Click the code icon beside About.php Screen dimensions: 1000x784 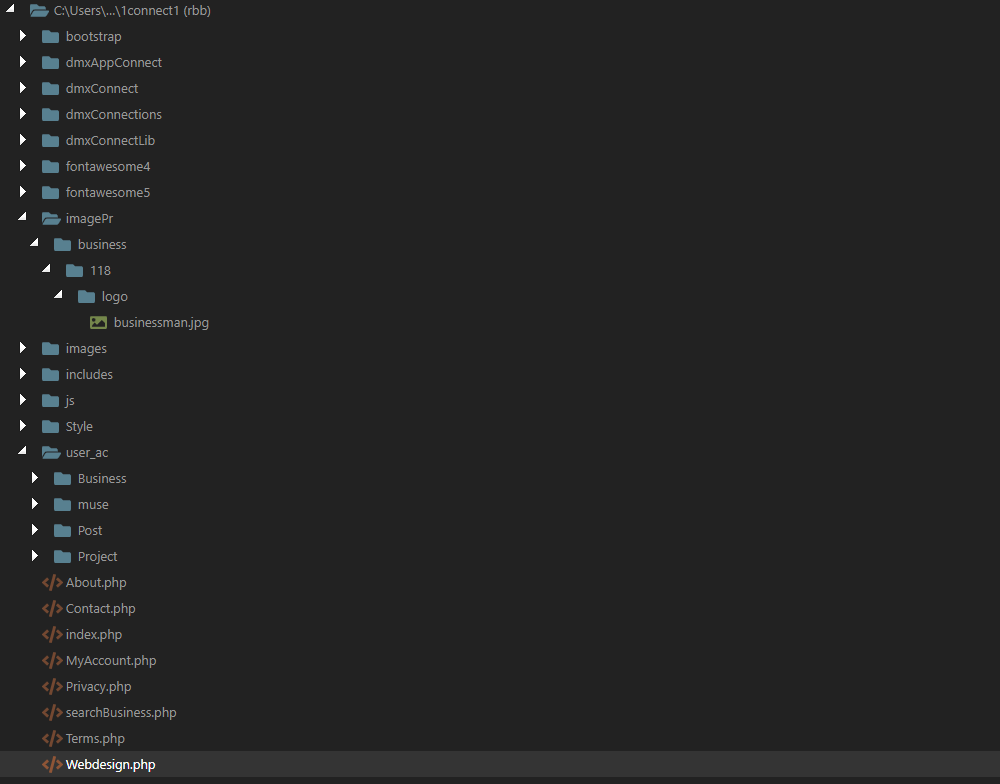(52, 582)
